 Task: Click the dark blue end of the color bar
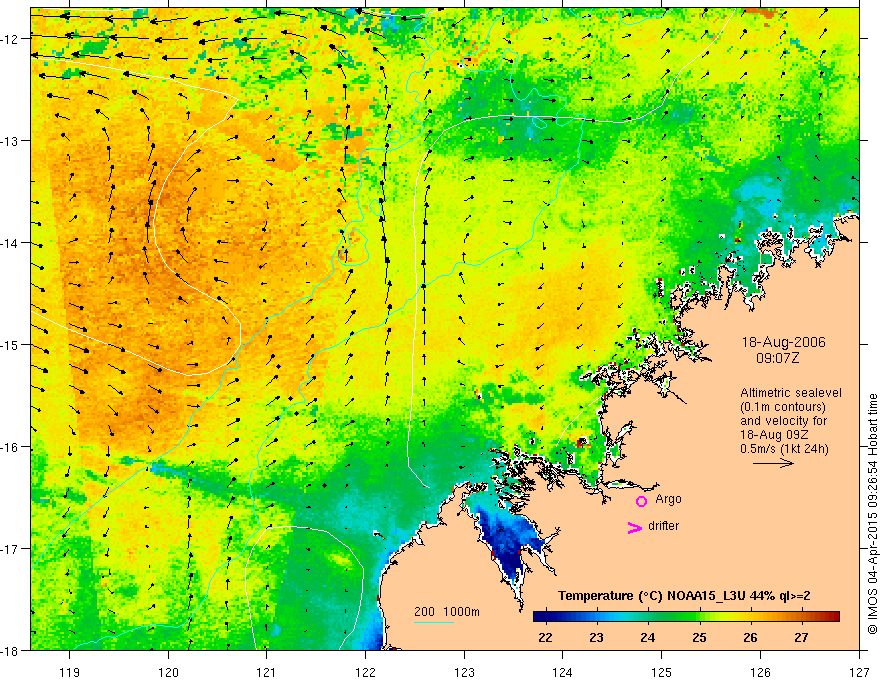(542, 617)
